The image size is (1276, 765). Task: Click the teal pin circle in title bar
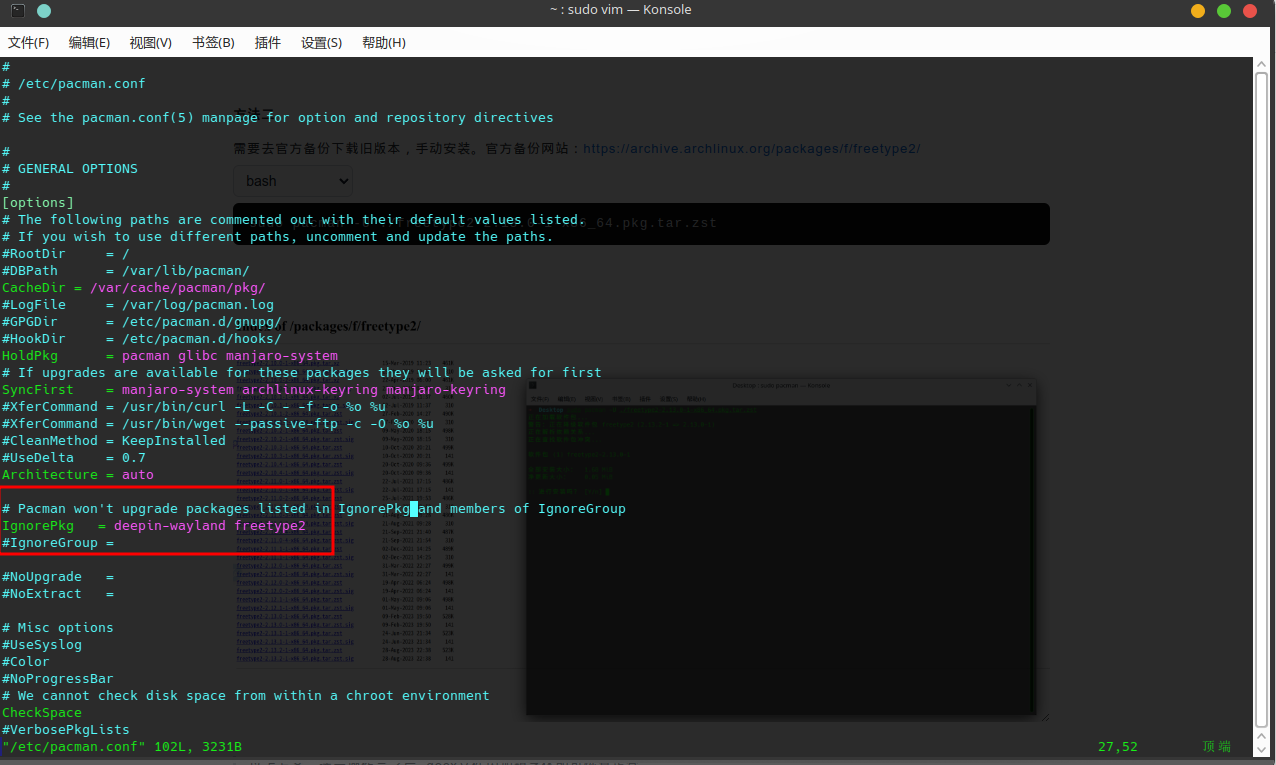pyautogui.click(x=43, y=11)
